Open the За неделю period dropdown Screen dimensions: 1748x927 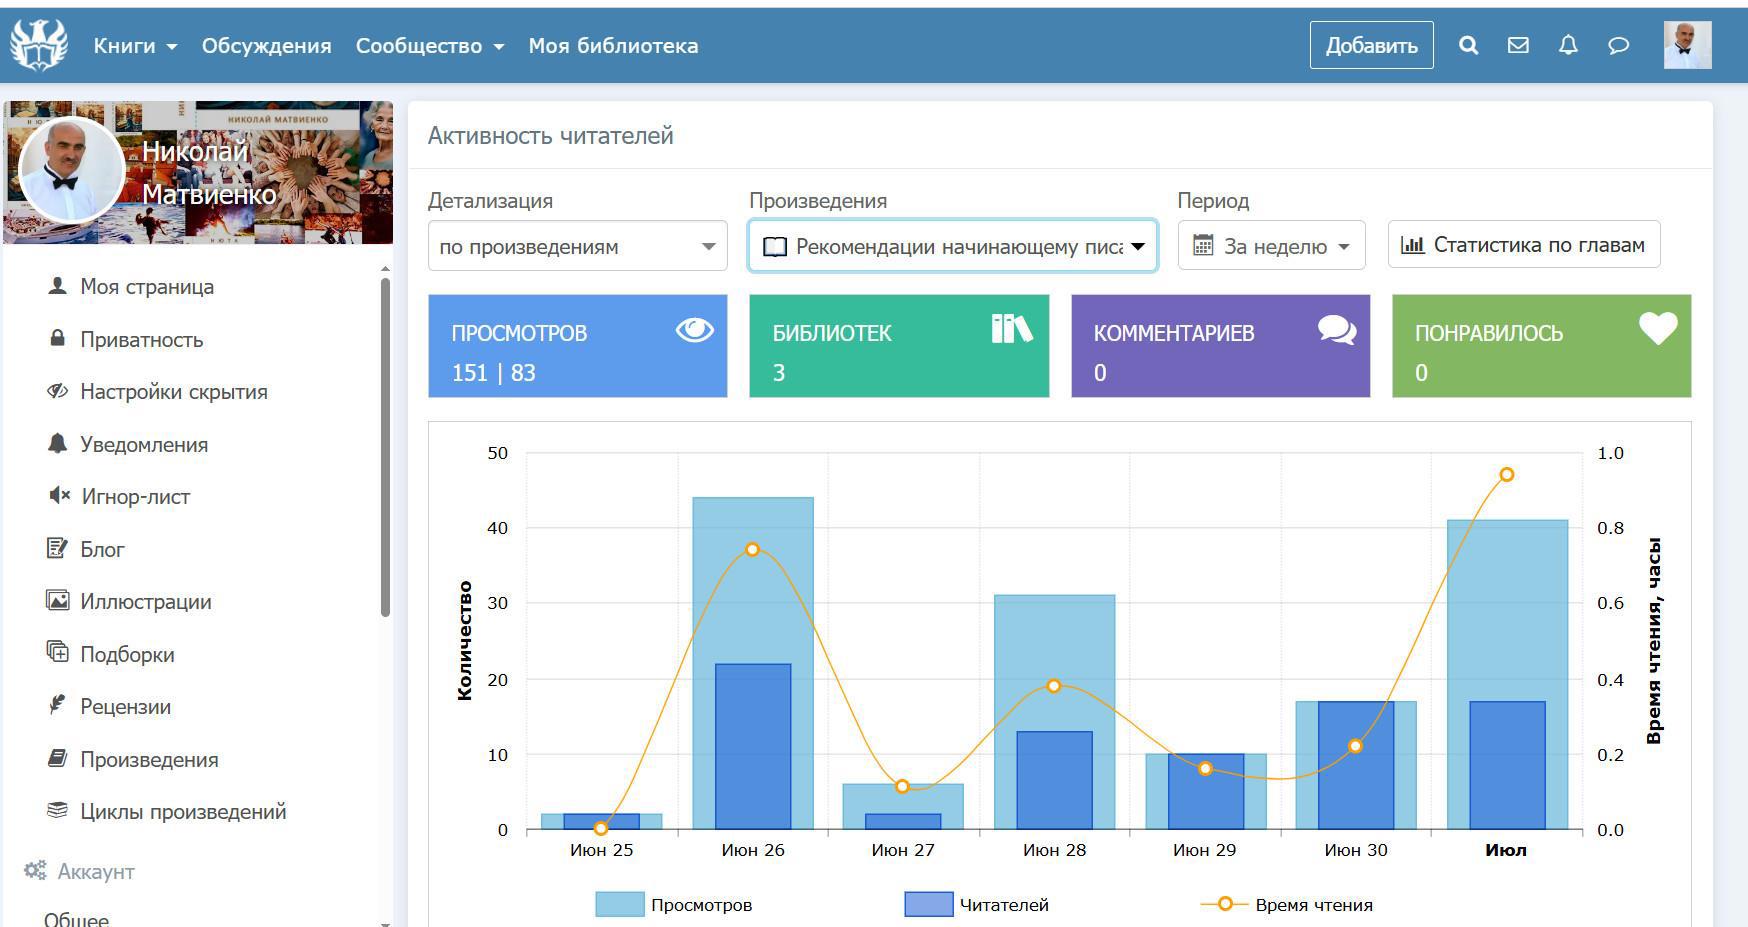(1271, 246)
